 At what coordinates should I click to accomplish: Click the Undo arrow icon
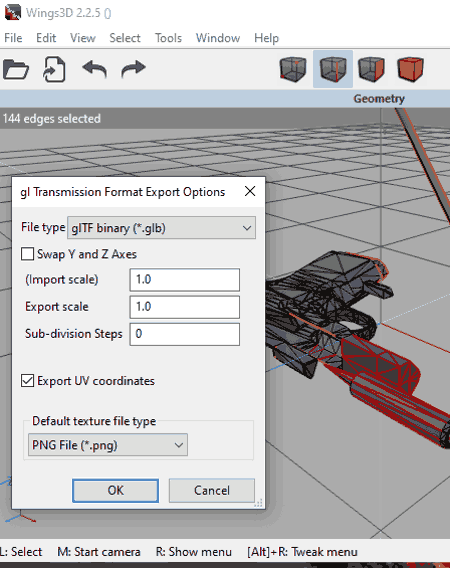95,69
